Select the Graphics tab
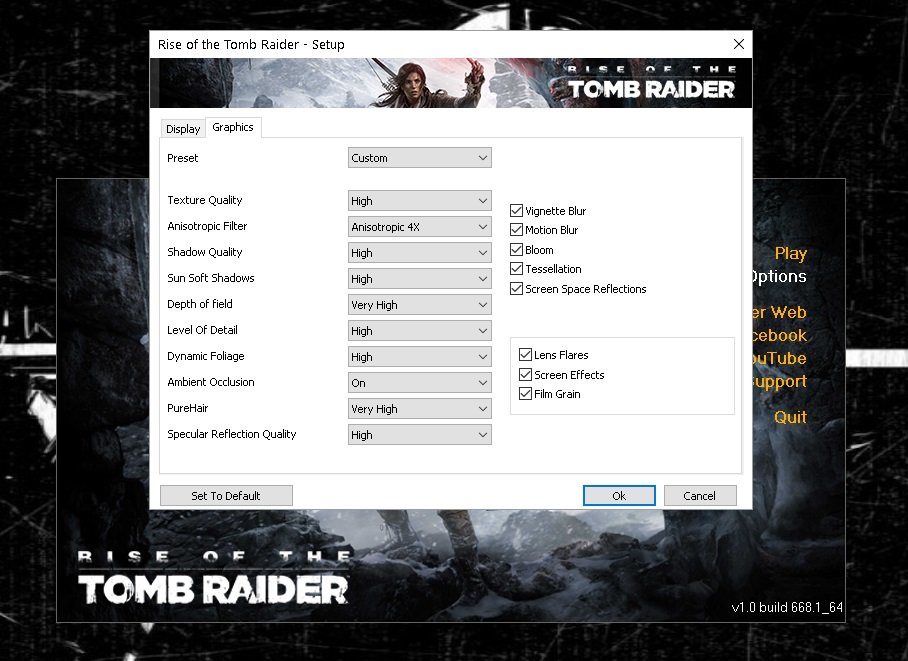 tap(233, 127)
